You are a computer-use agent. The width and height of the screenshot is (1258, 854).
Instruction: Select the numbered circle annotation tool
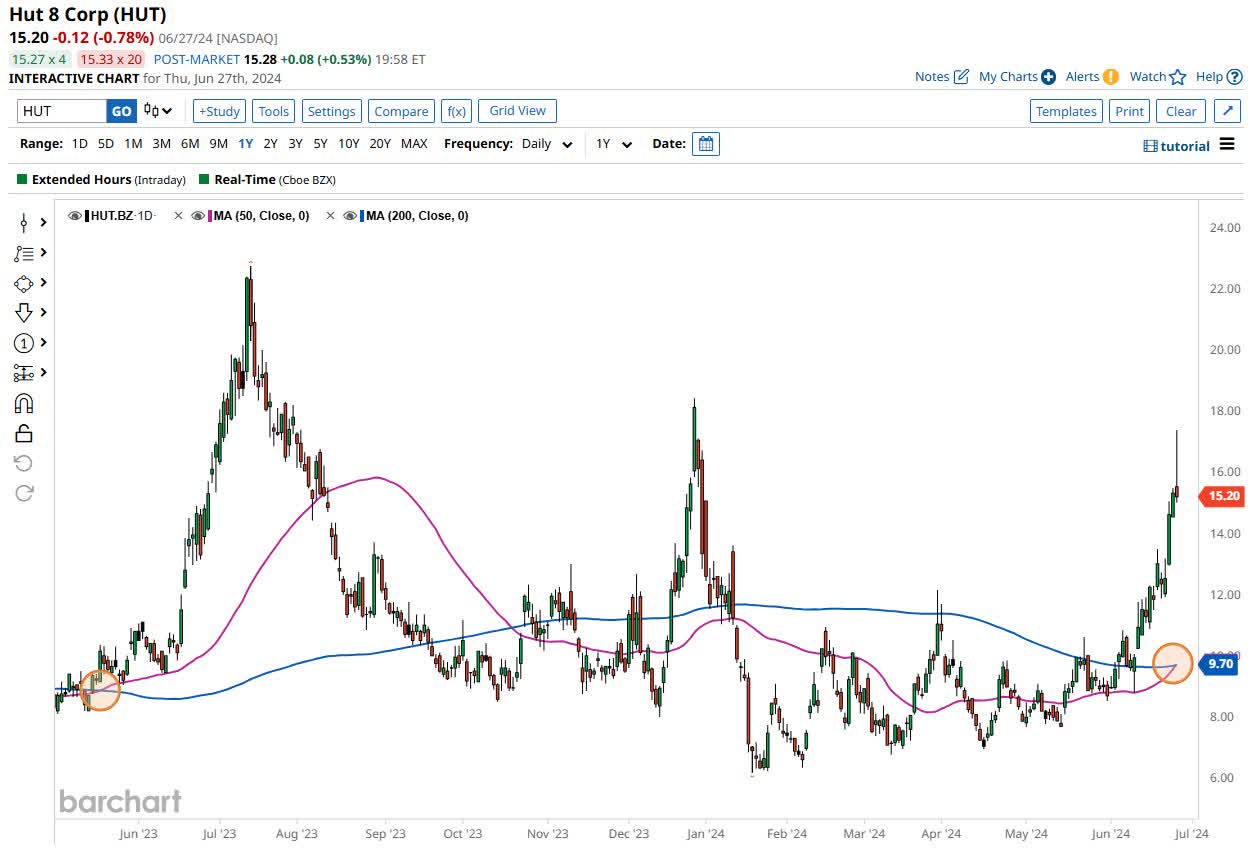24,343
